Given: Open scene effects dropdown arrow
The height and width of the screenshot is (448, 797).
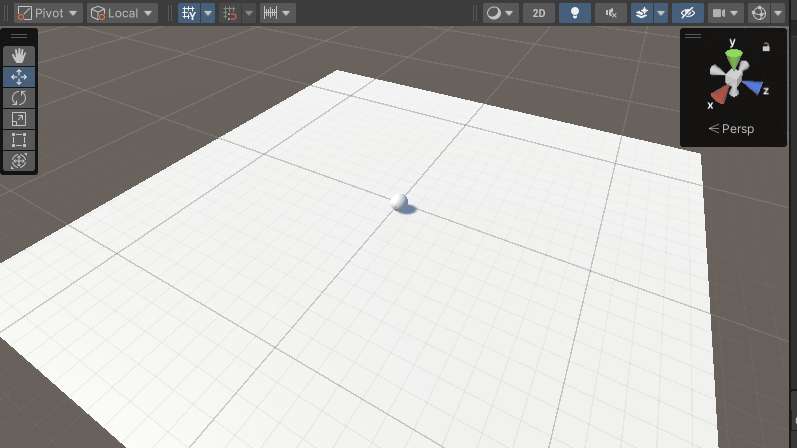Looking at the screenshot, I should point(661,13).
